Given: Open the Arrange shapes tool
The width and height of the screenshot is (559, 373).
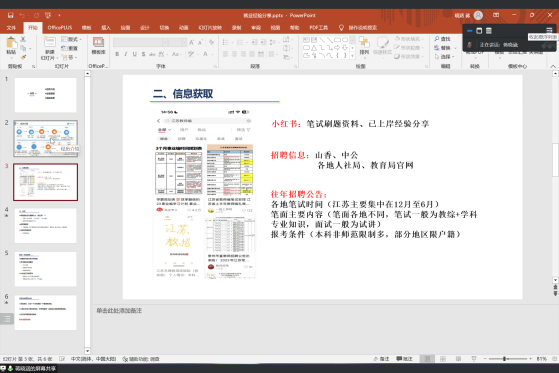Looking at the screenshot, I should [364, 45].
